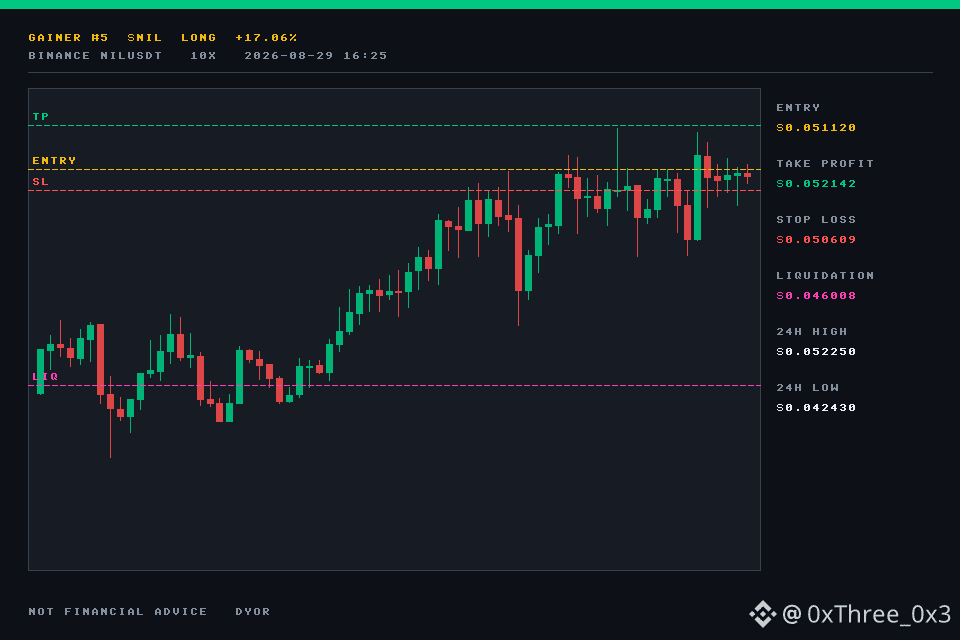Click the LONG position label
Viewport: 960px width, 640px height.
[x=198, y=37]
